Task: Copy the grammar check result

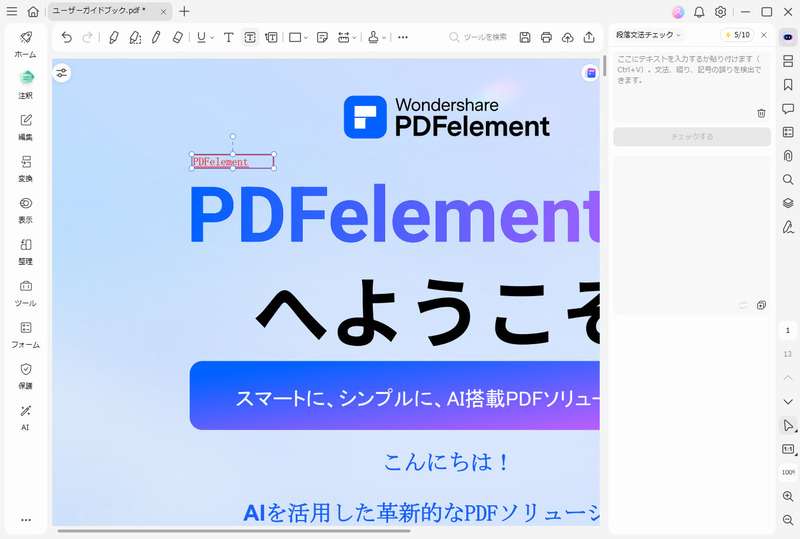Action: (x=761, y=305)
